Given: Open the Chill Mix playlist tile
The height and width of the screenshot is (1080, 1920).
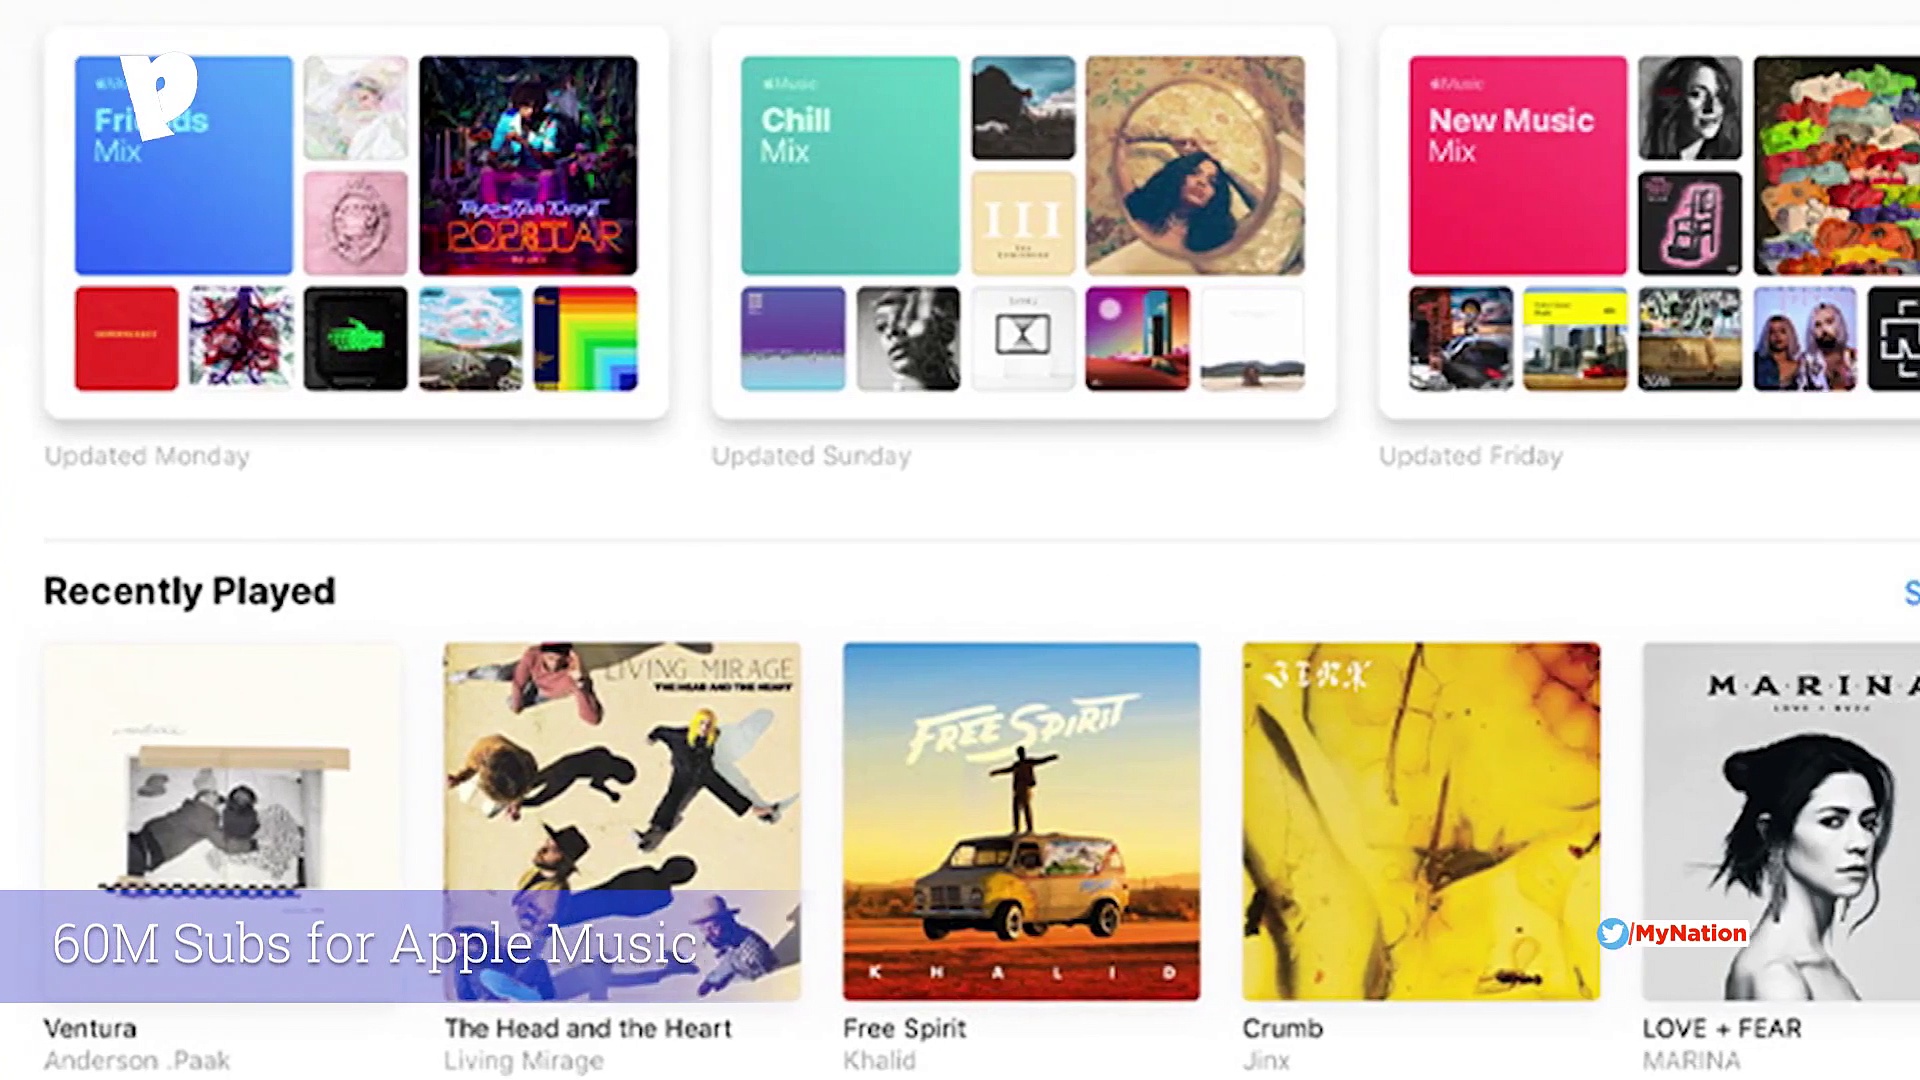Looking at the screenshot, I should (850, 165).
